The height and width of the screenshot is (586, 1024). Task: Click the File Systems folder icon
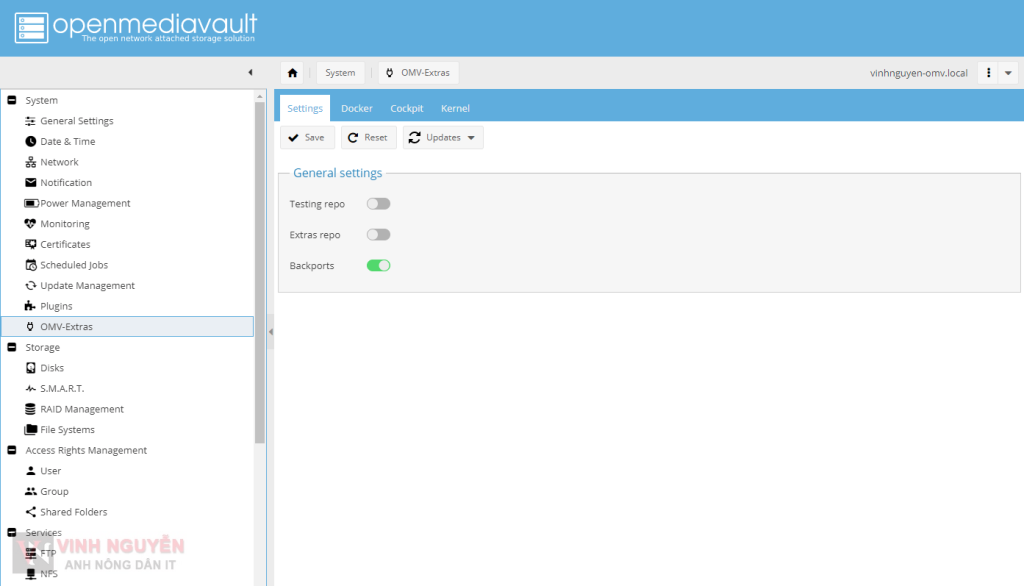30,429
